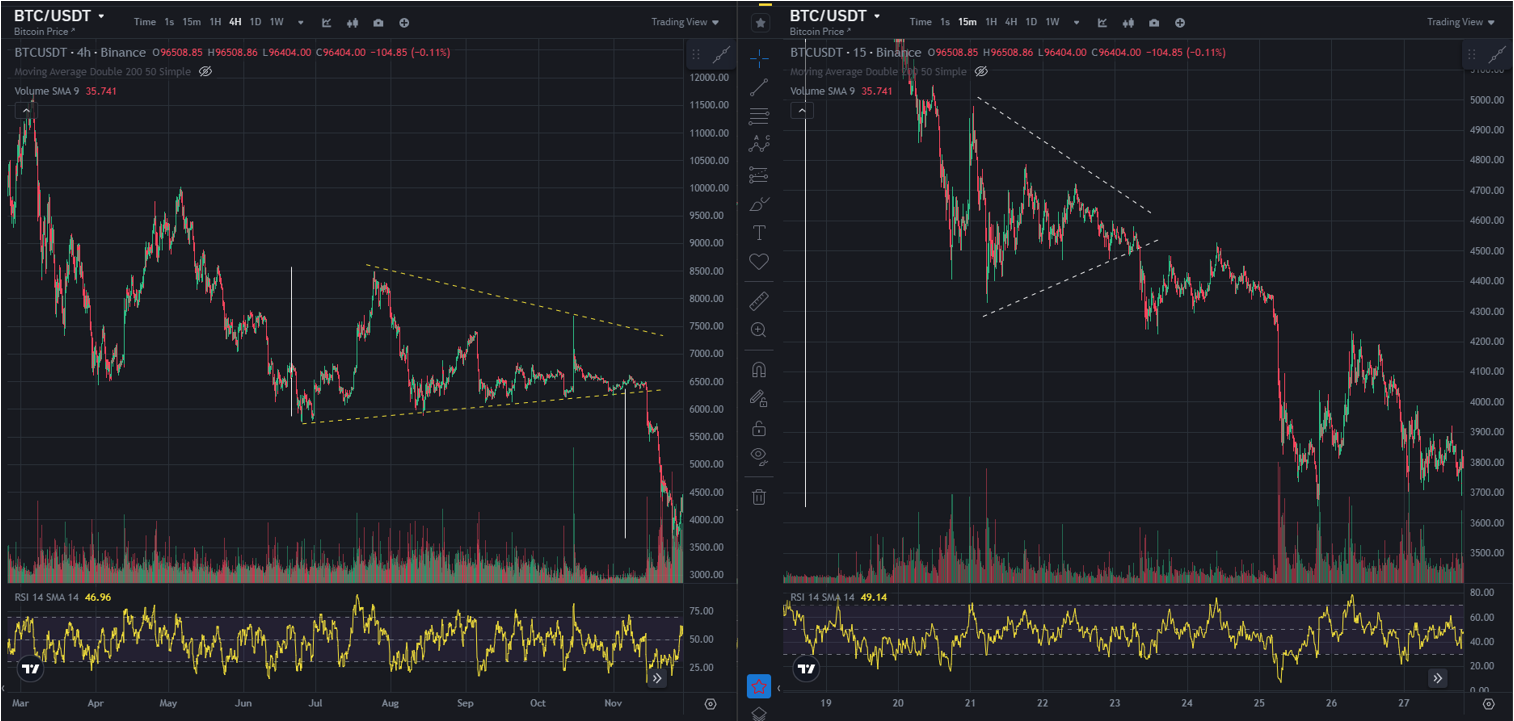Select 15m interval in left chart
This screenshot has width=1514, height=721.
[191, 22]
